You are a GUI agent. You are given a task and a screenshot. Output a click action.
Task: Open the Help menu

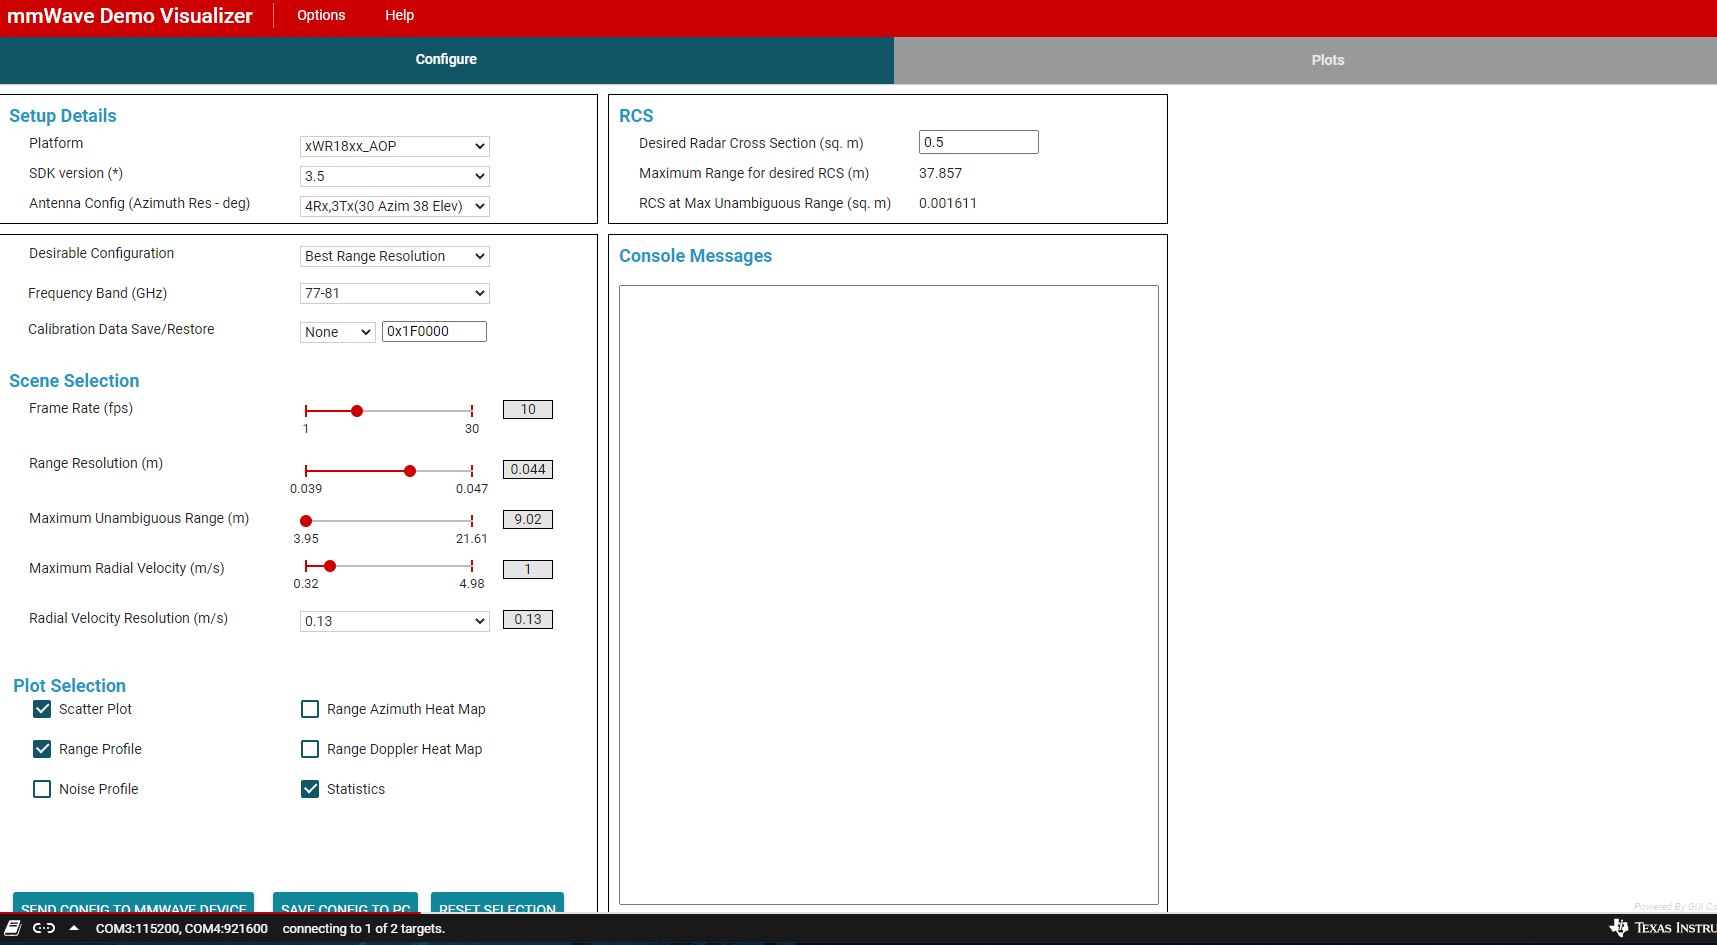pyautogui.click(x=399, y=15)
